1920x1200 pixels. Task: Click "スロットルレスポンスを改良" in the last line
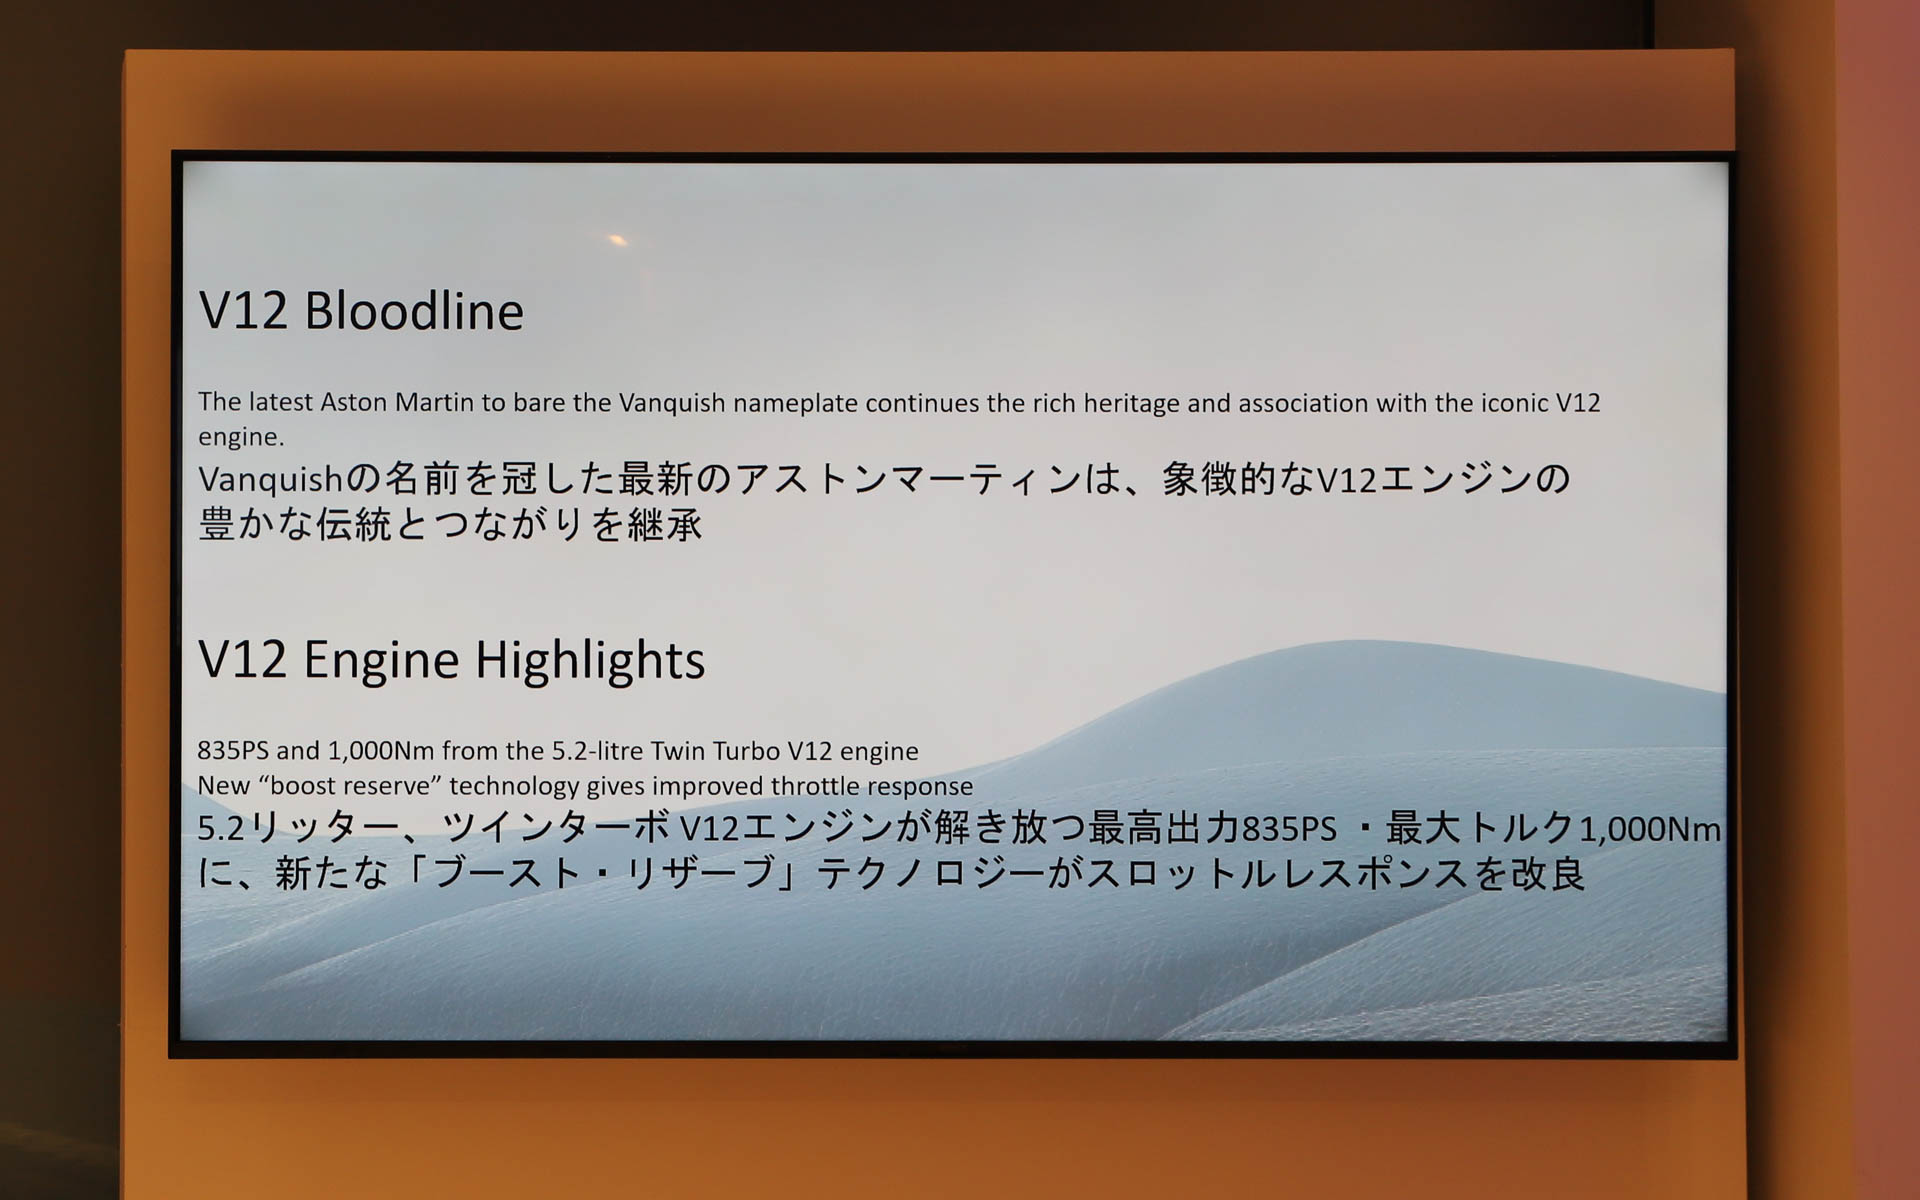(x=1335, y=873)
